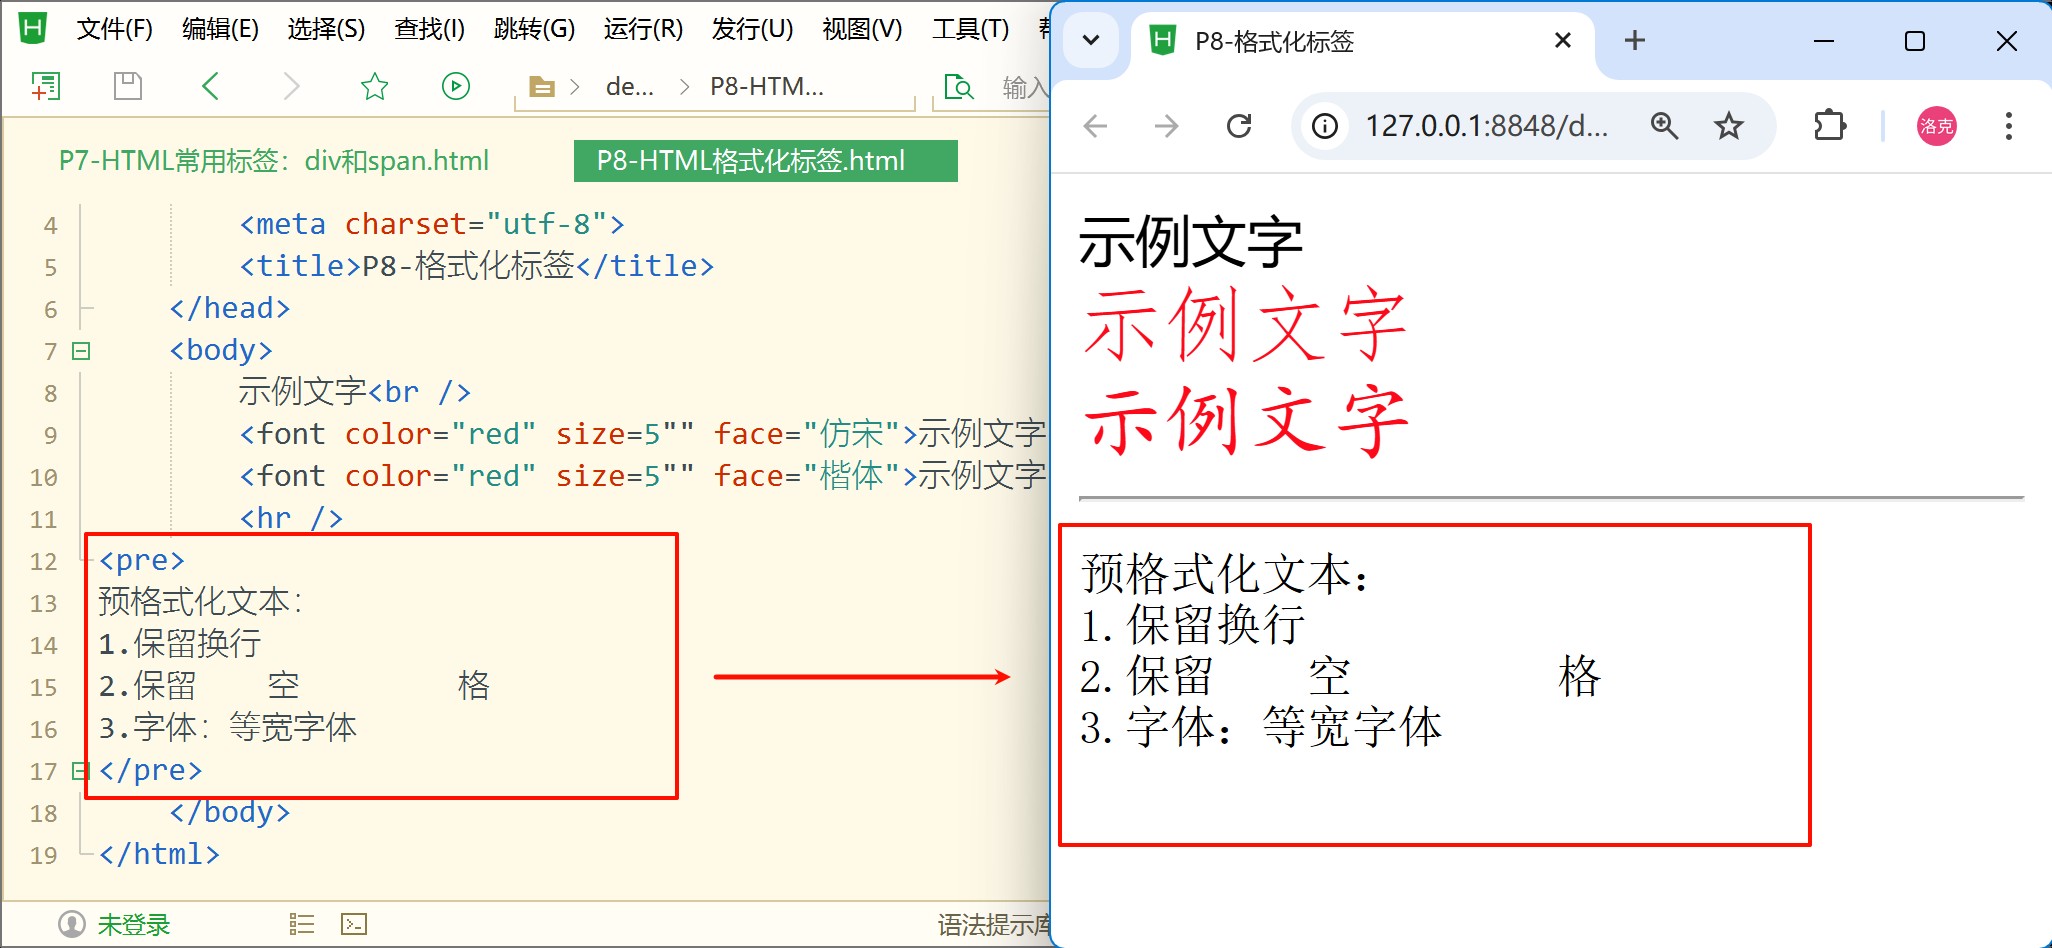Switch to P7-HTML常用标签 editor tab
Image resolution: width=2052 pixels, height=948 pixels.
point(274,161)
